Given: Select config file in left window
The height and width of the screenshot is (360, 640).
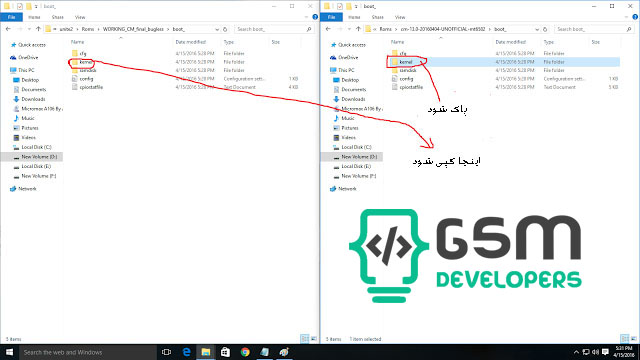Looking at the screenshot, I should point(82,79).
